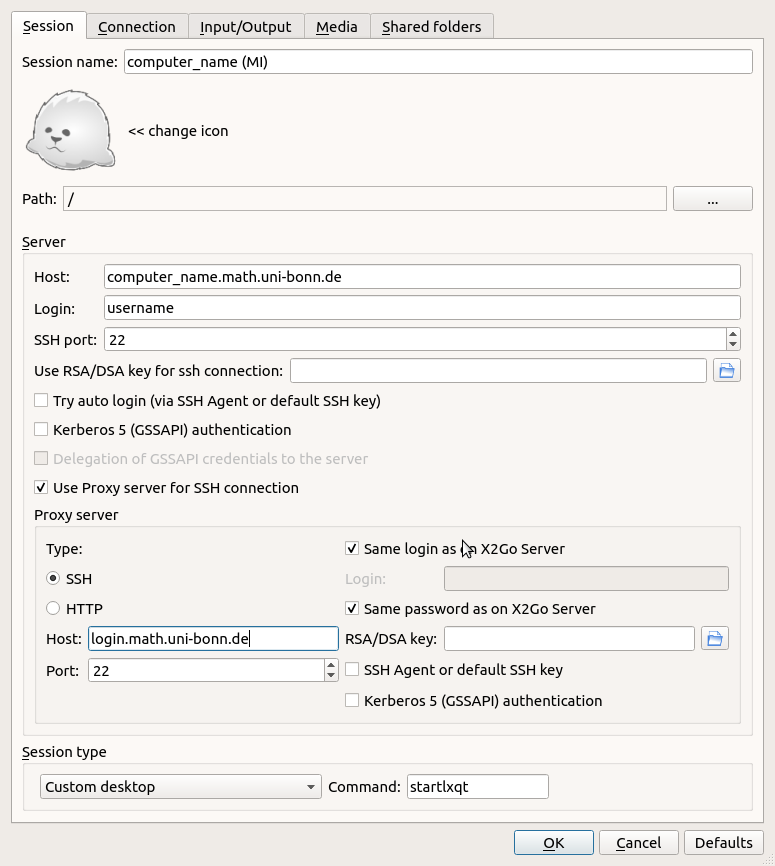The width and height of the screenshot is (775, 866).
Task: Click the Session name text field
Action: [437, 62]
